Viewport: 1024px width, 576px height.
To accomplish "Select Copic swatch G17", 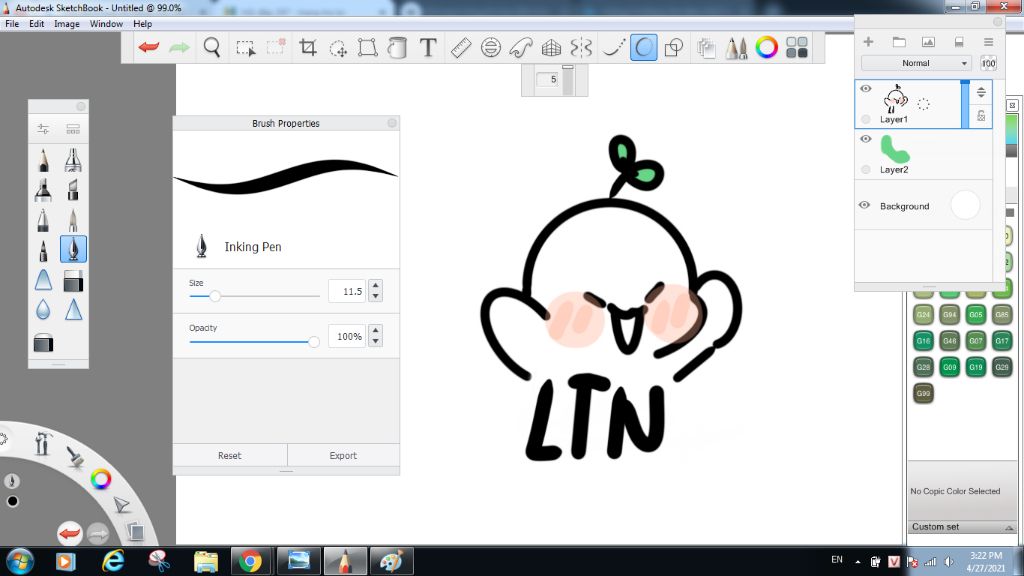I will point(1002,340).
